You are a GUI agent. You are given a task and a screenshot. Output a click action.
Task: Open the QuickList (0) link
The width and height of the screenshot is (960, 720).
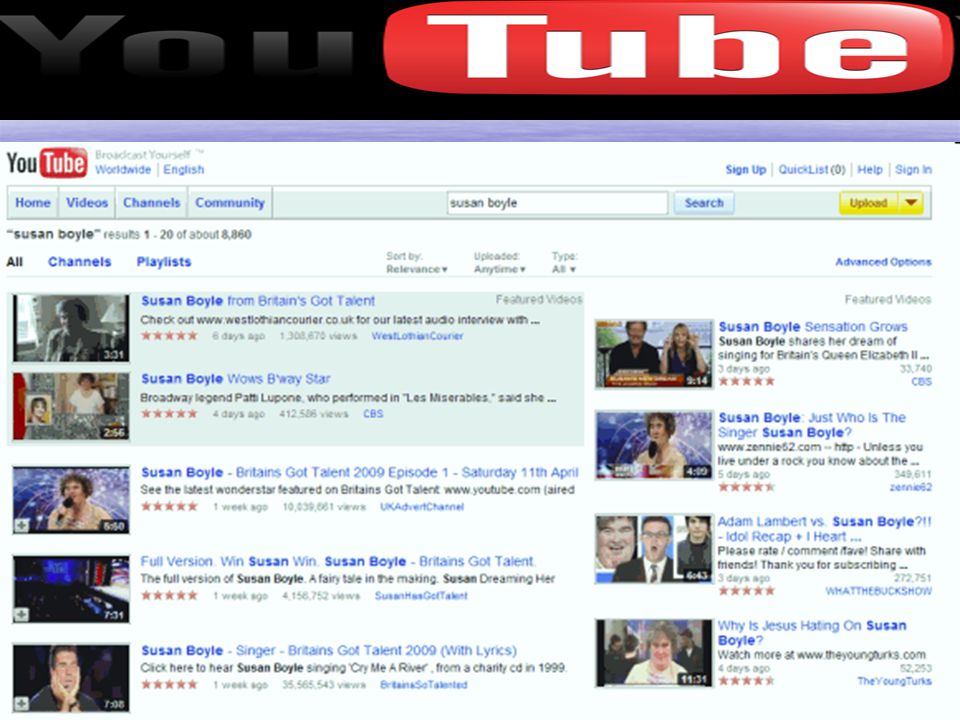click(x=812, y=170)
